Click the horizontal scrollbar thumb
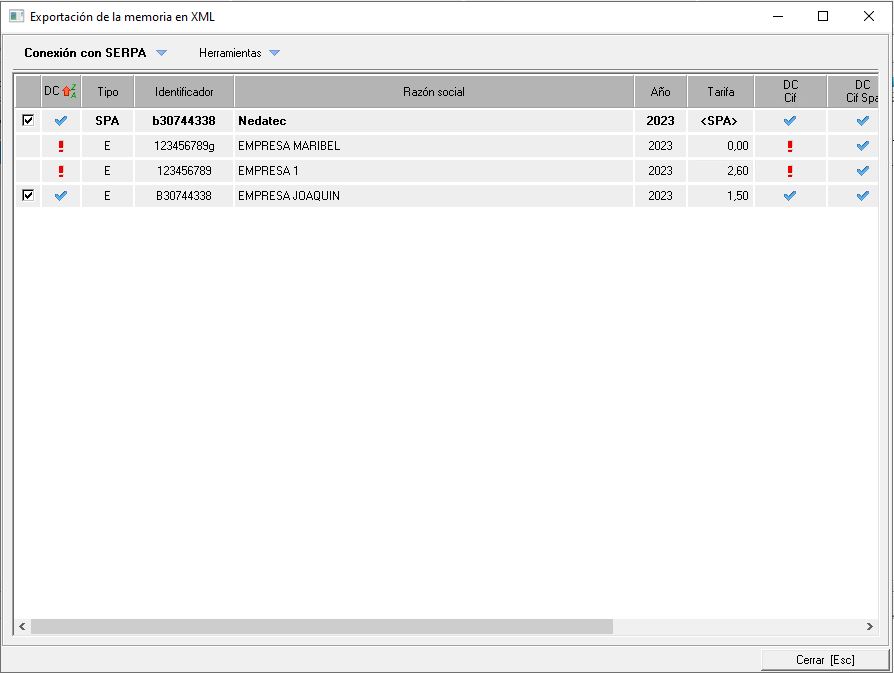The height and width of the screenshot is (673, 894). point(320,626)
